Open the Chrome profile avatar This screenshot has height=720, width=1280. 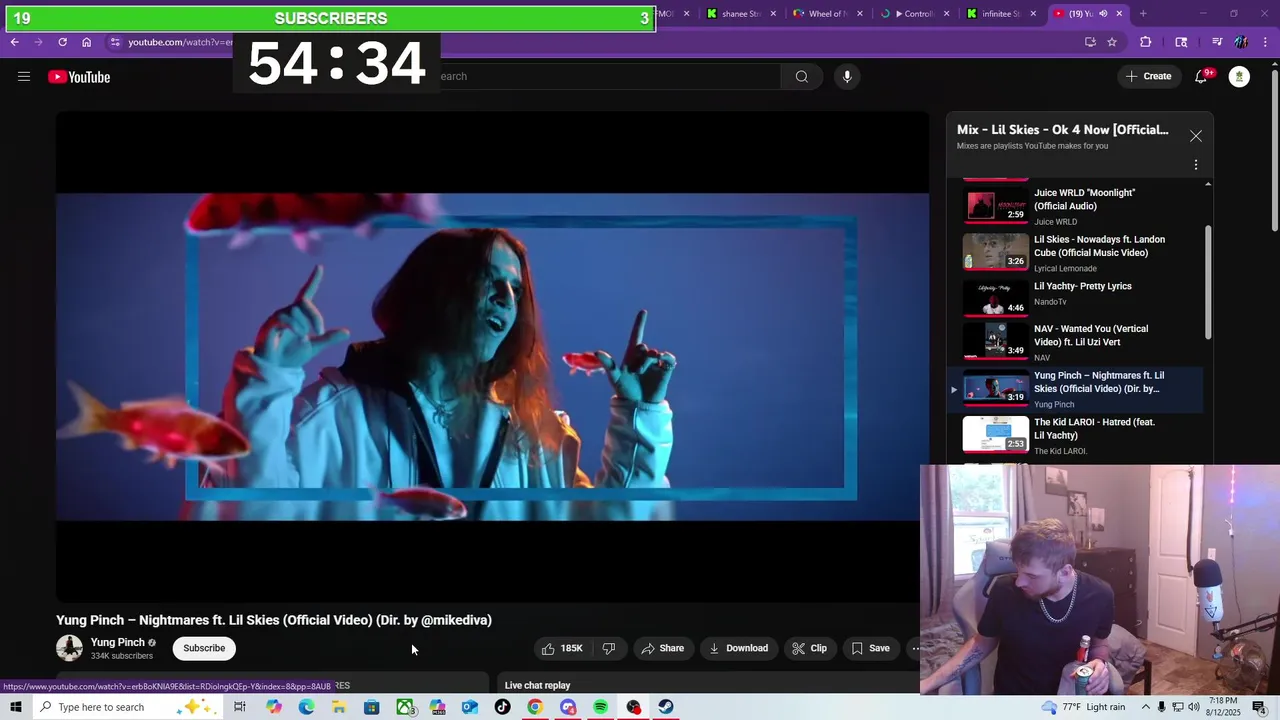(x=1241, y=42)
